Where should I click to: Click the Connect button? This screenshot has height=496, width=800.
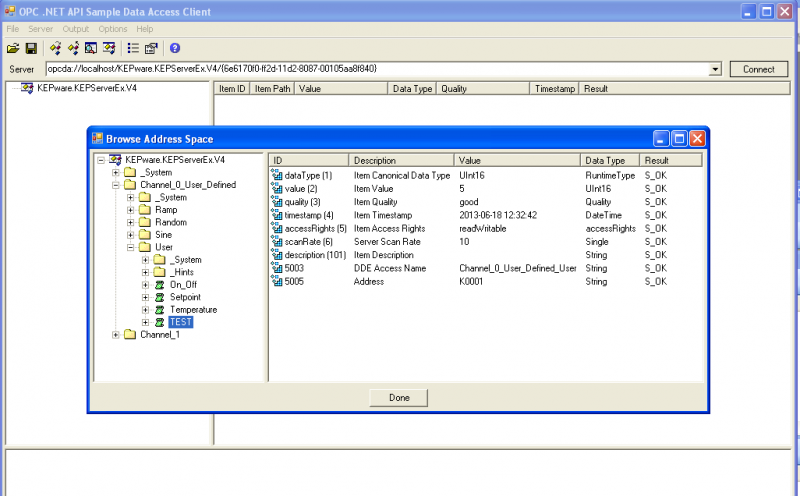758,69
